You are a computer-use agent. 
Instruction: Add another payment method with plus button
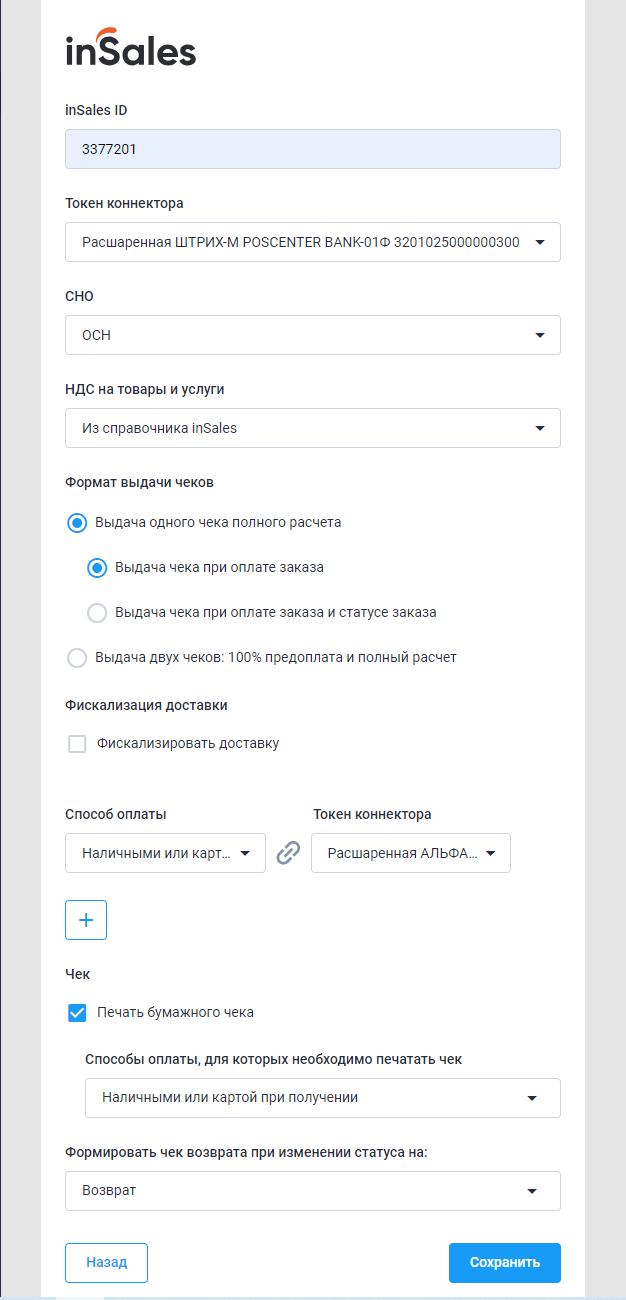pos(86,920)
